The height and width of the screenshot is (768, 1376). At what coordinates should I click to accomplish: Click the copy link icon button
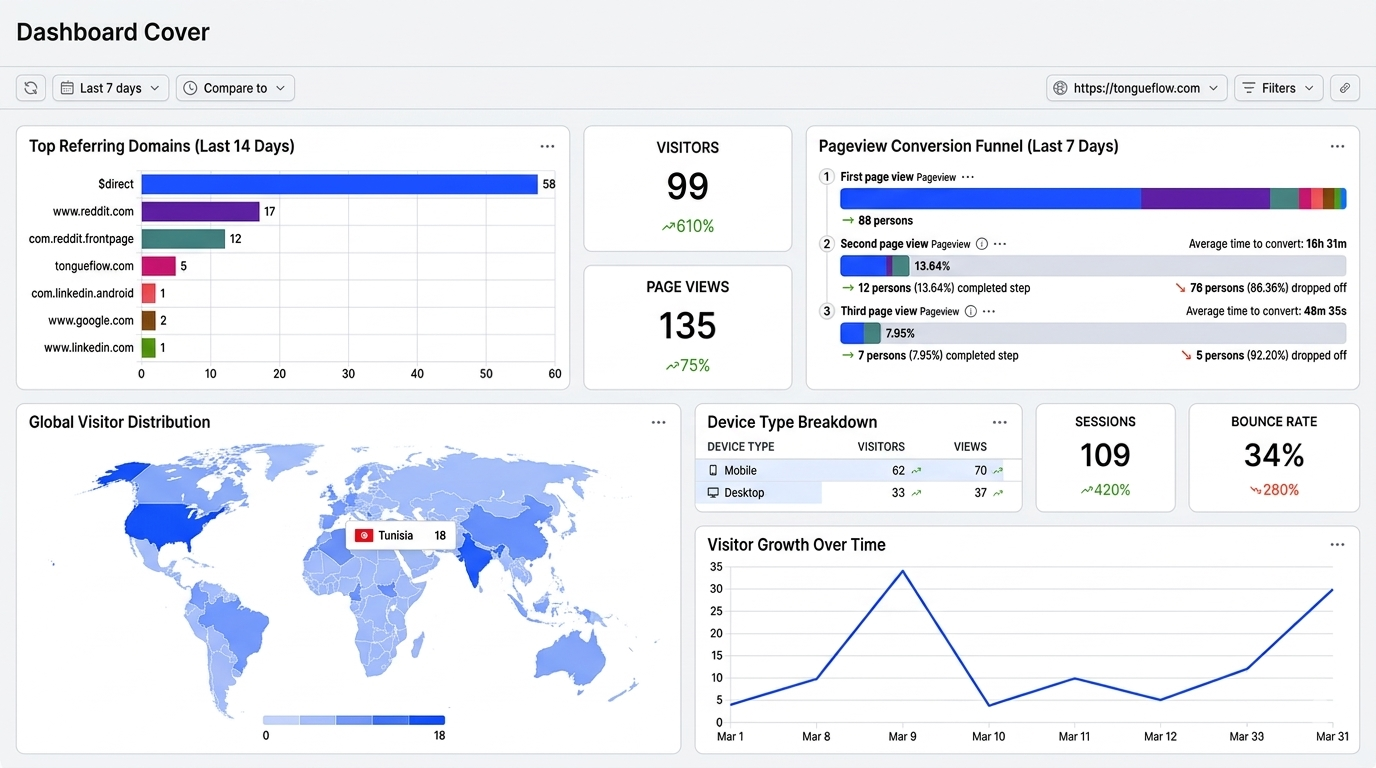1345,88
